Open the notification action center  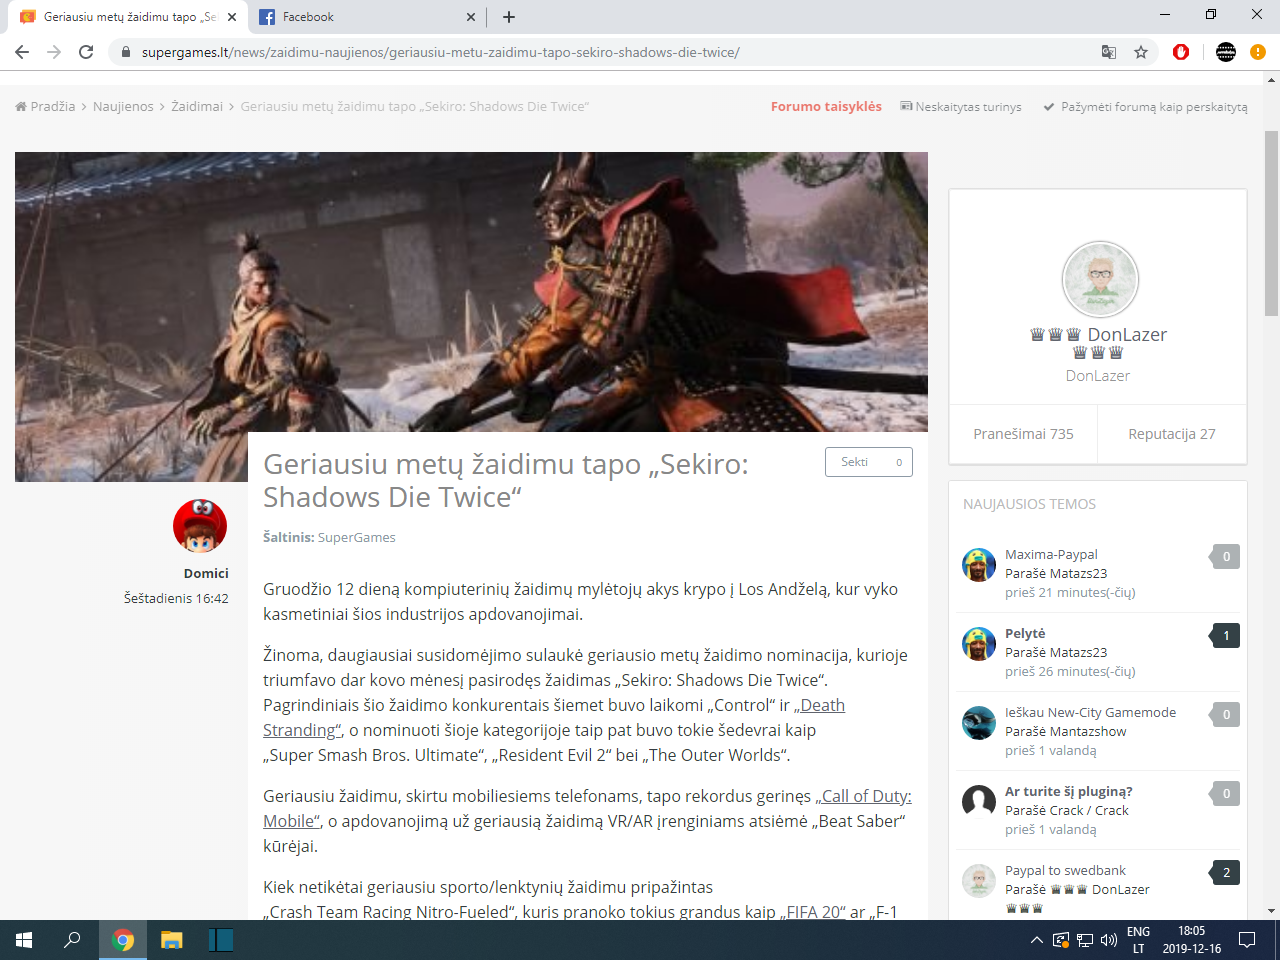click(1247, 940)
